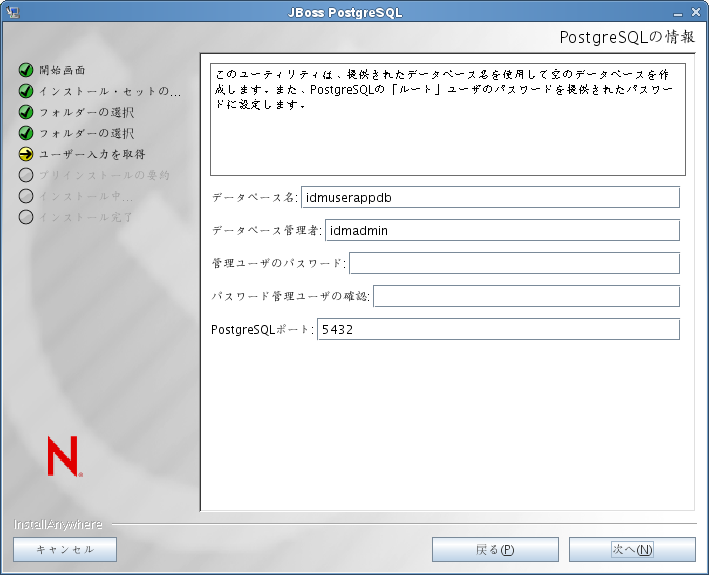The width and height of the screenshot is (709, 575).
Task: Click the InstallAnywhere label
Action: 58,524
